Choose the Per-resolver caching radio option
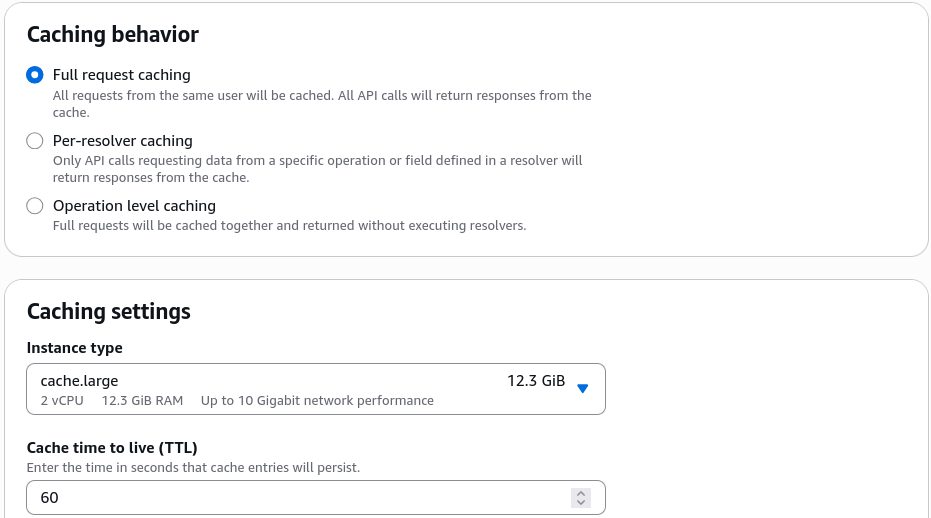Viewport: 931px width, 518px height. 34,141
